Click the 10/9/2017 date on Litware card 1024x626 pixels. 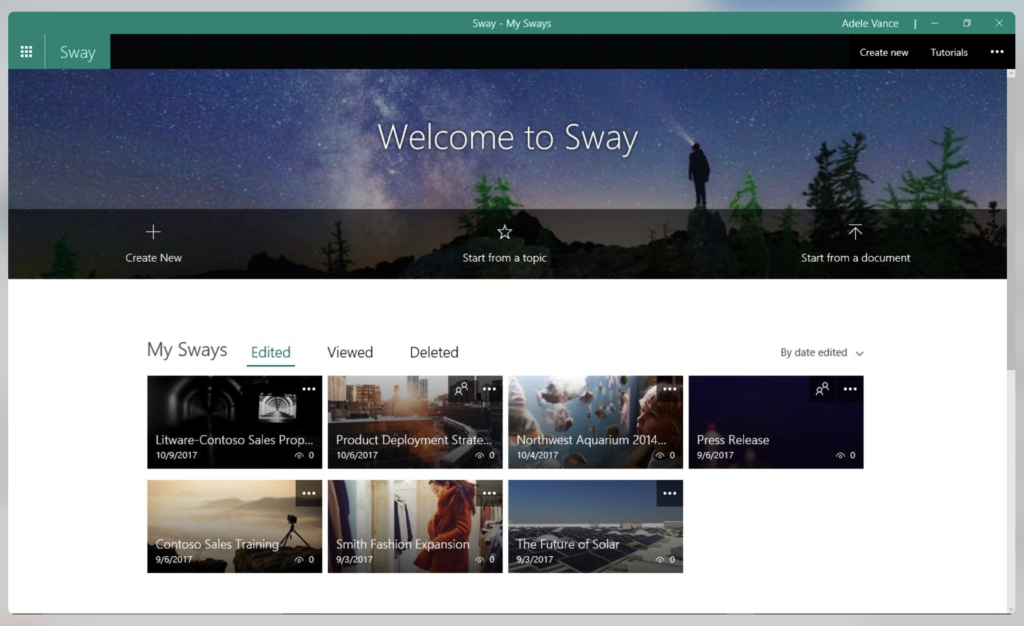tap(176, 455)
